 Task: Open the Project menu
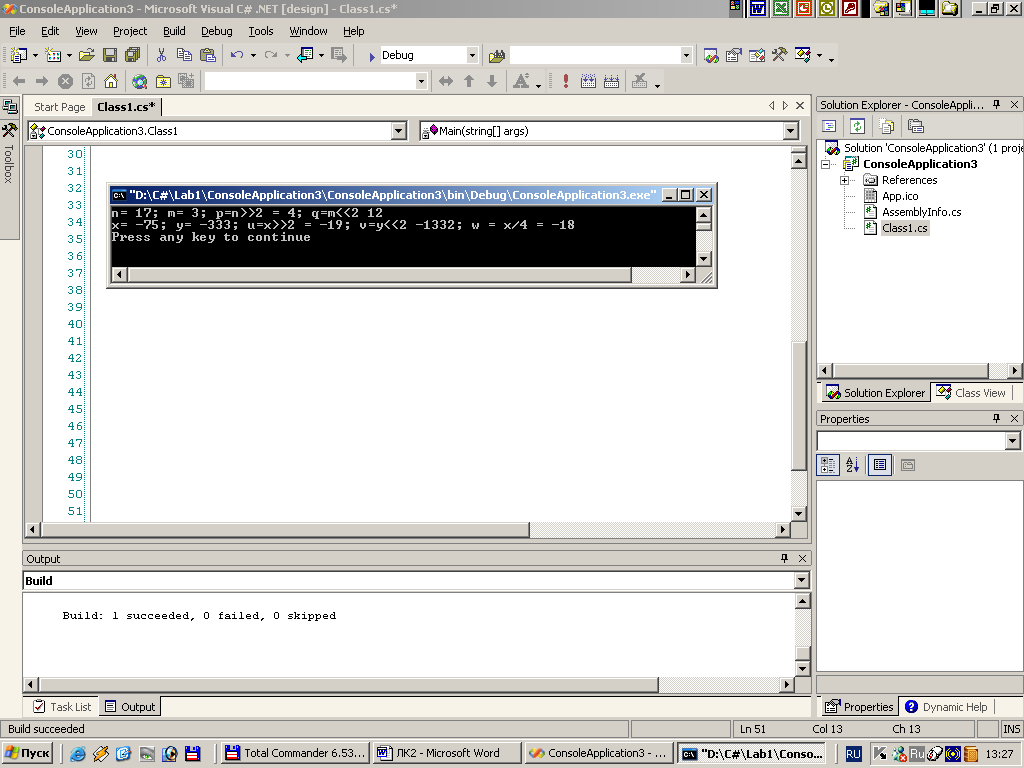point(130,31)
